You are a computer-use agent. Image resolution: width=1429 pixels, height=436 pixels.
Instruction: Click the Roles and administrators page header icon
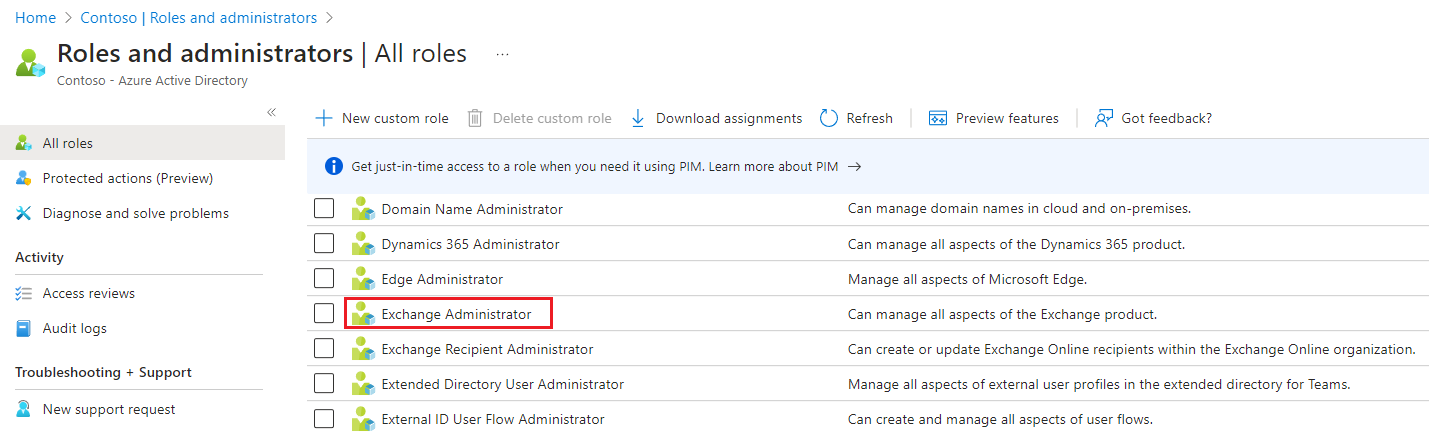[31, 62]
